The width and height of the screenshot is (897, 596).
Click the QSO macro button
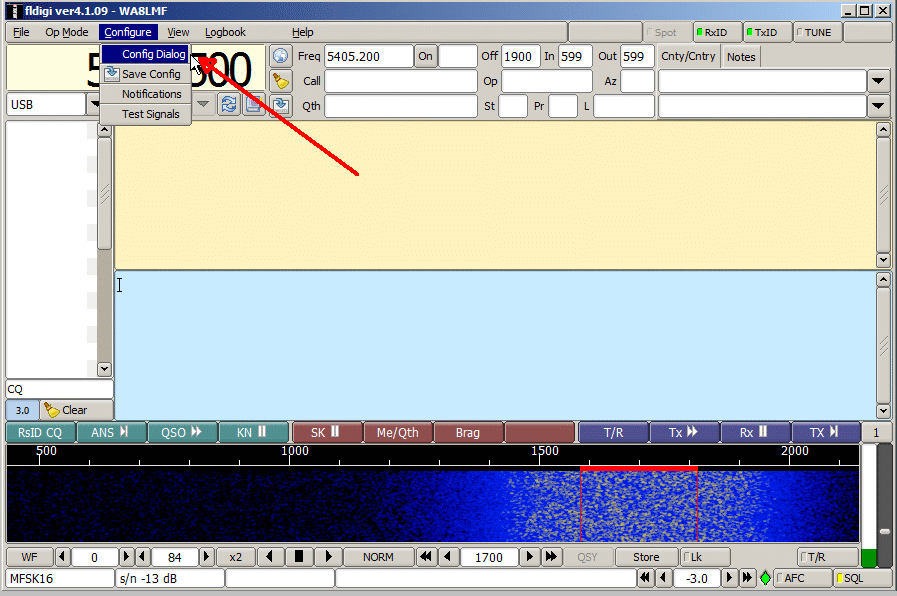click(182, 432)
